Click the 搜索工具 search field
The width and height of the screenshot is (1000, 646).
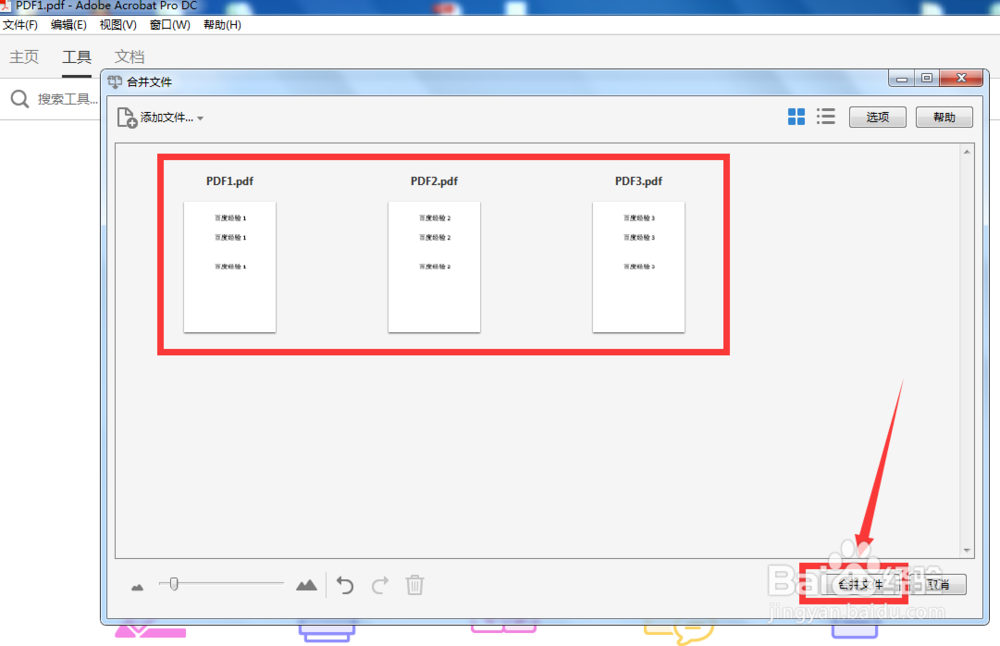point(68,99)
